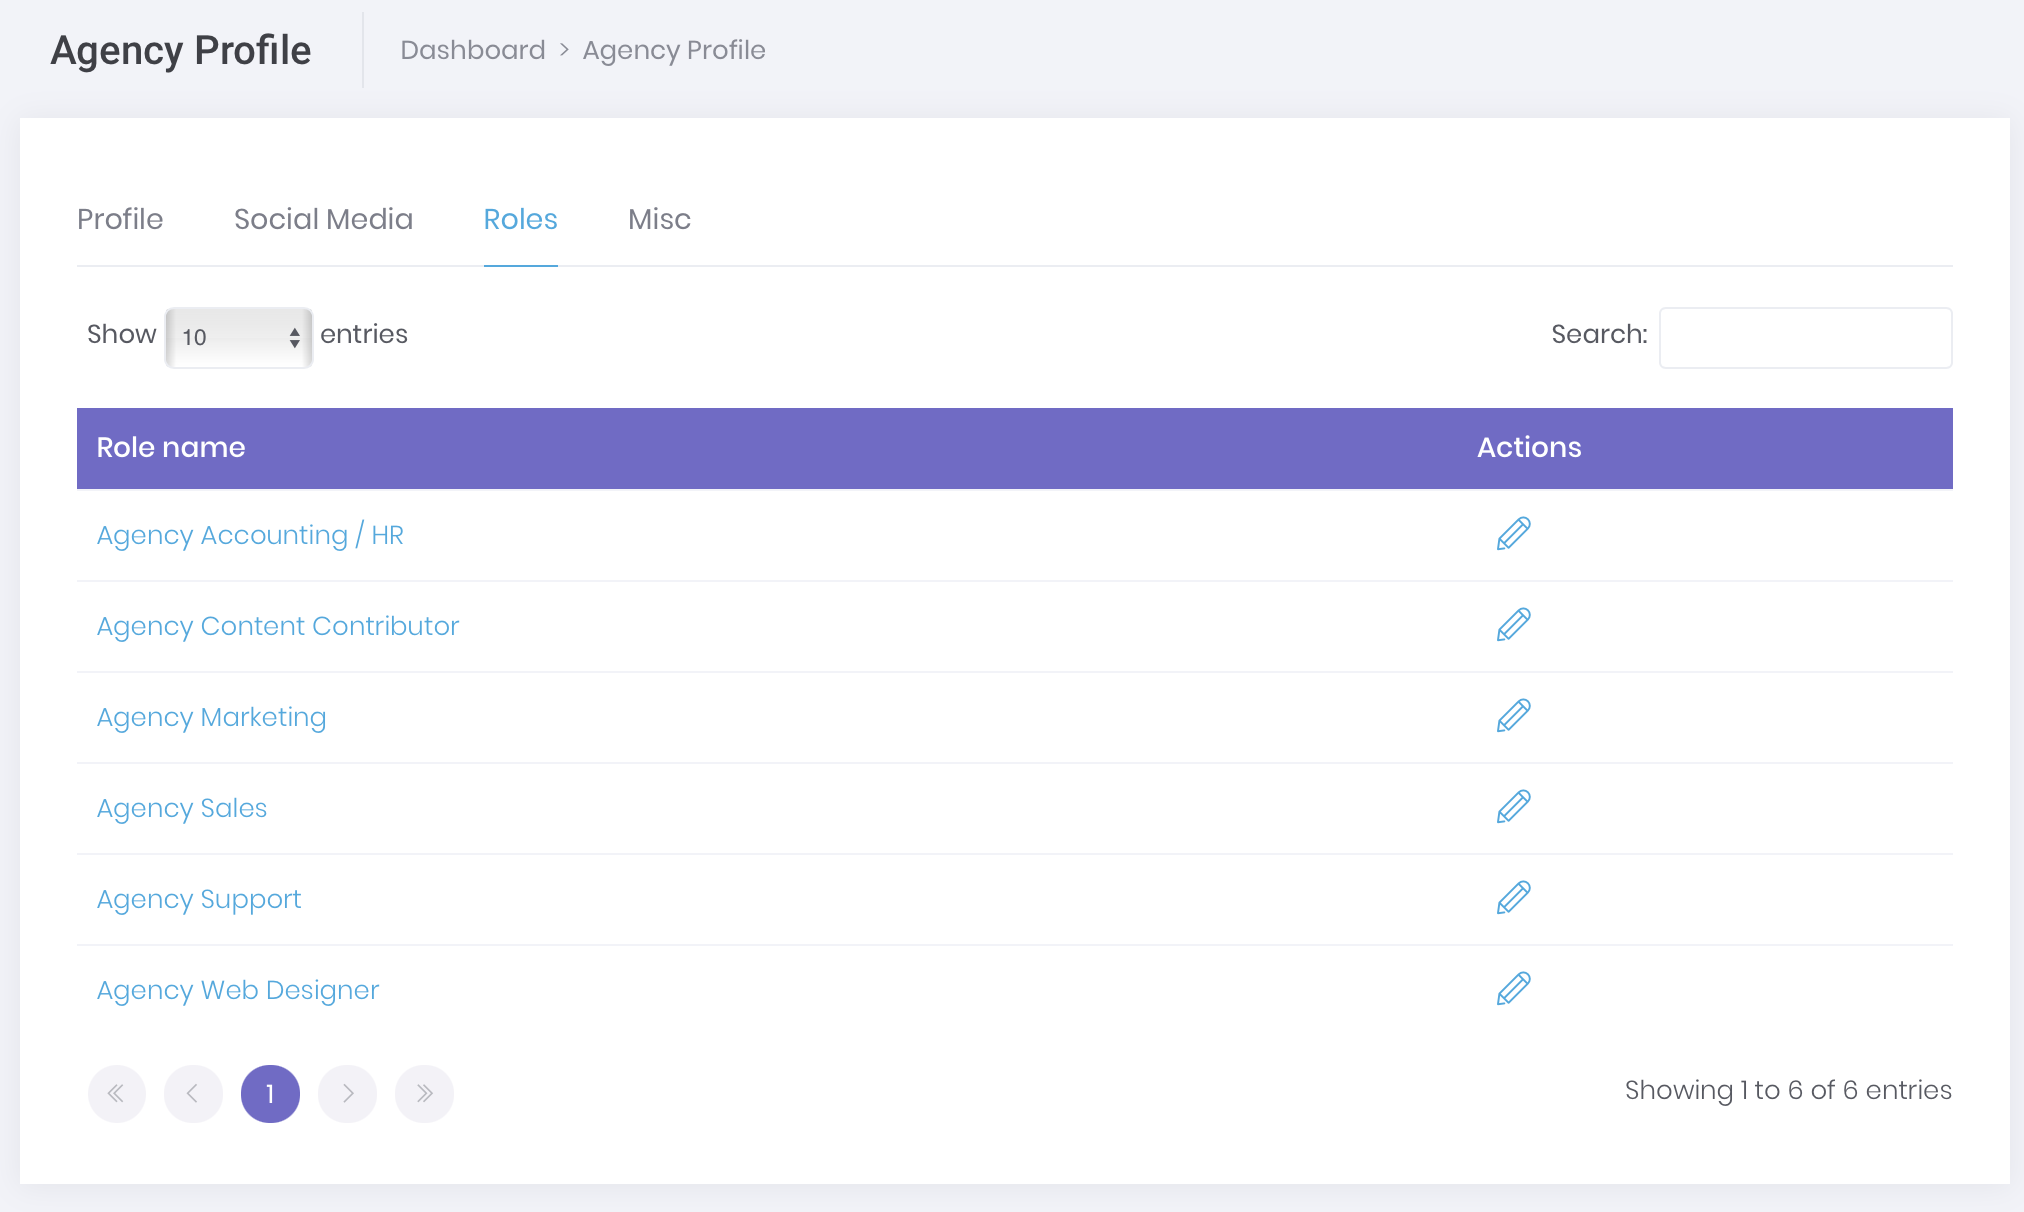Open the Agency Support role link
Image resolution: width=2024 pixels, height=1212 pixels.
coord(199,899)
